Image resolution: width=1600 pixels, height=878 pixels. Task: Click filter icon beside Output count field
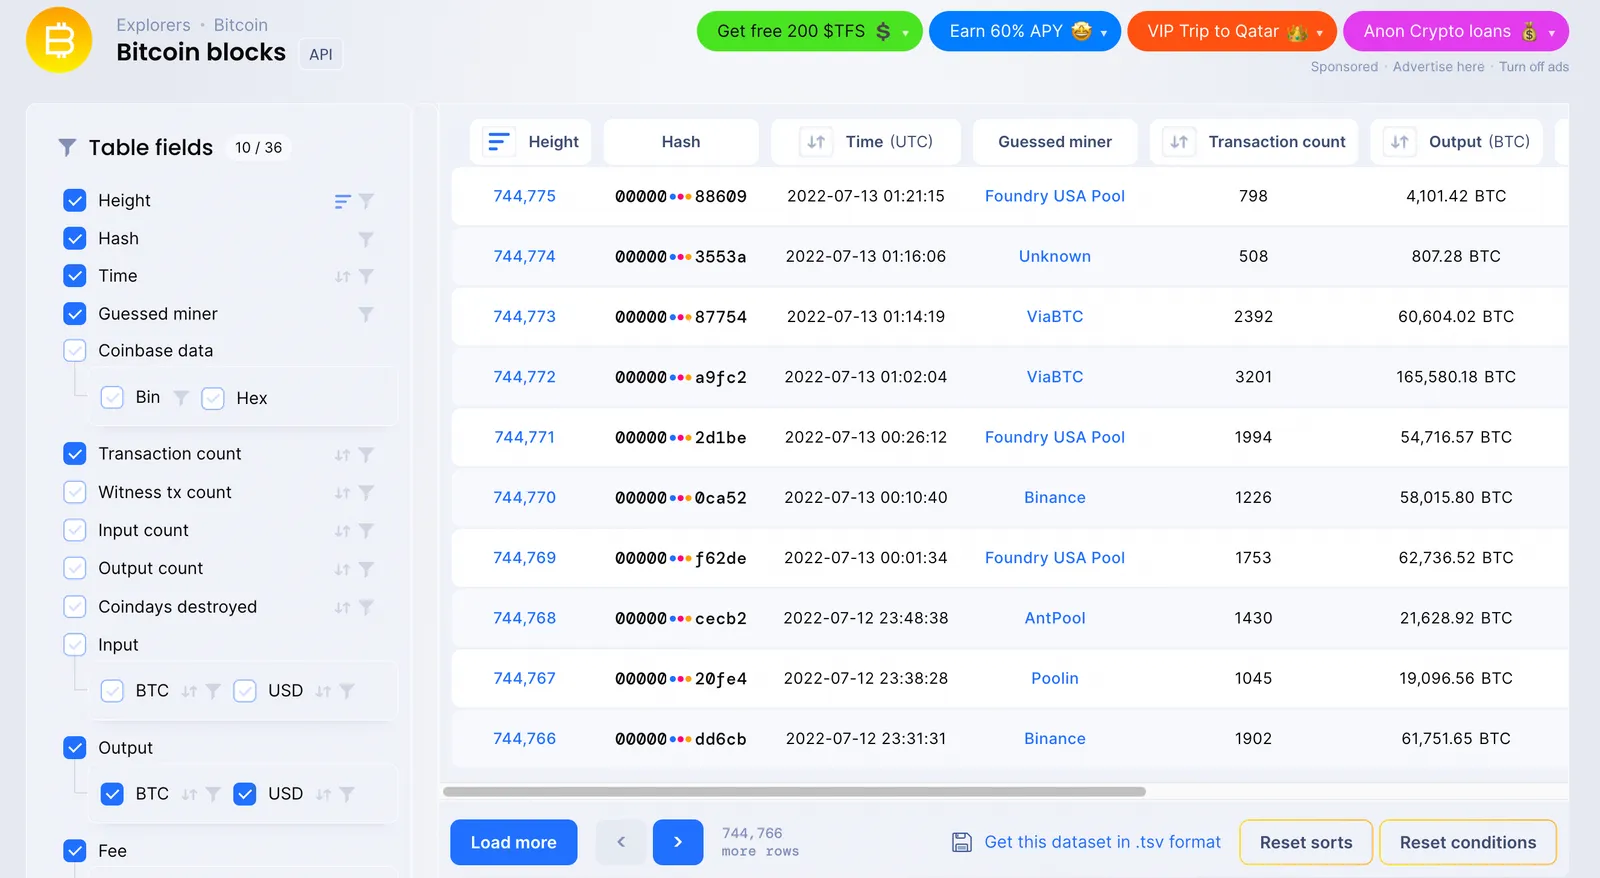point(366,569)
